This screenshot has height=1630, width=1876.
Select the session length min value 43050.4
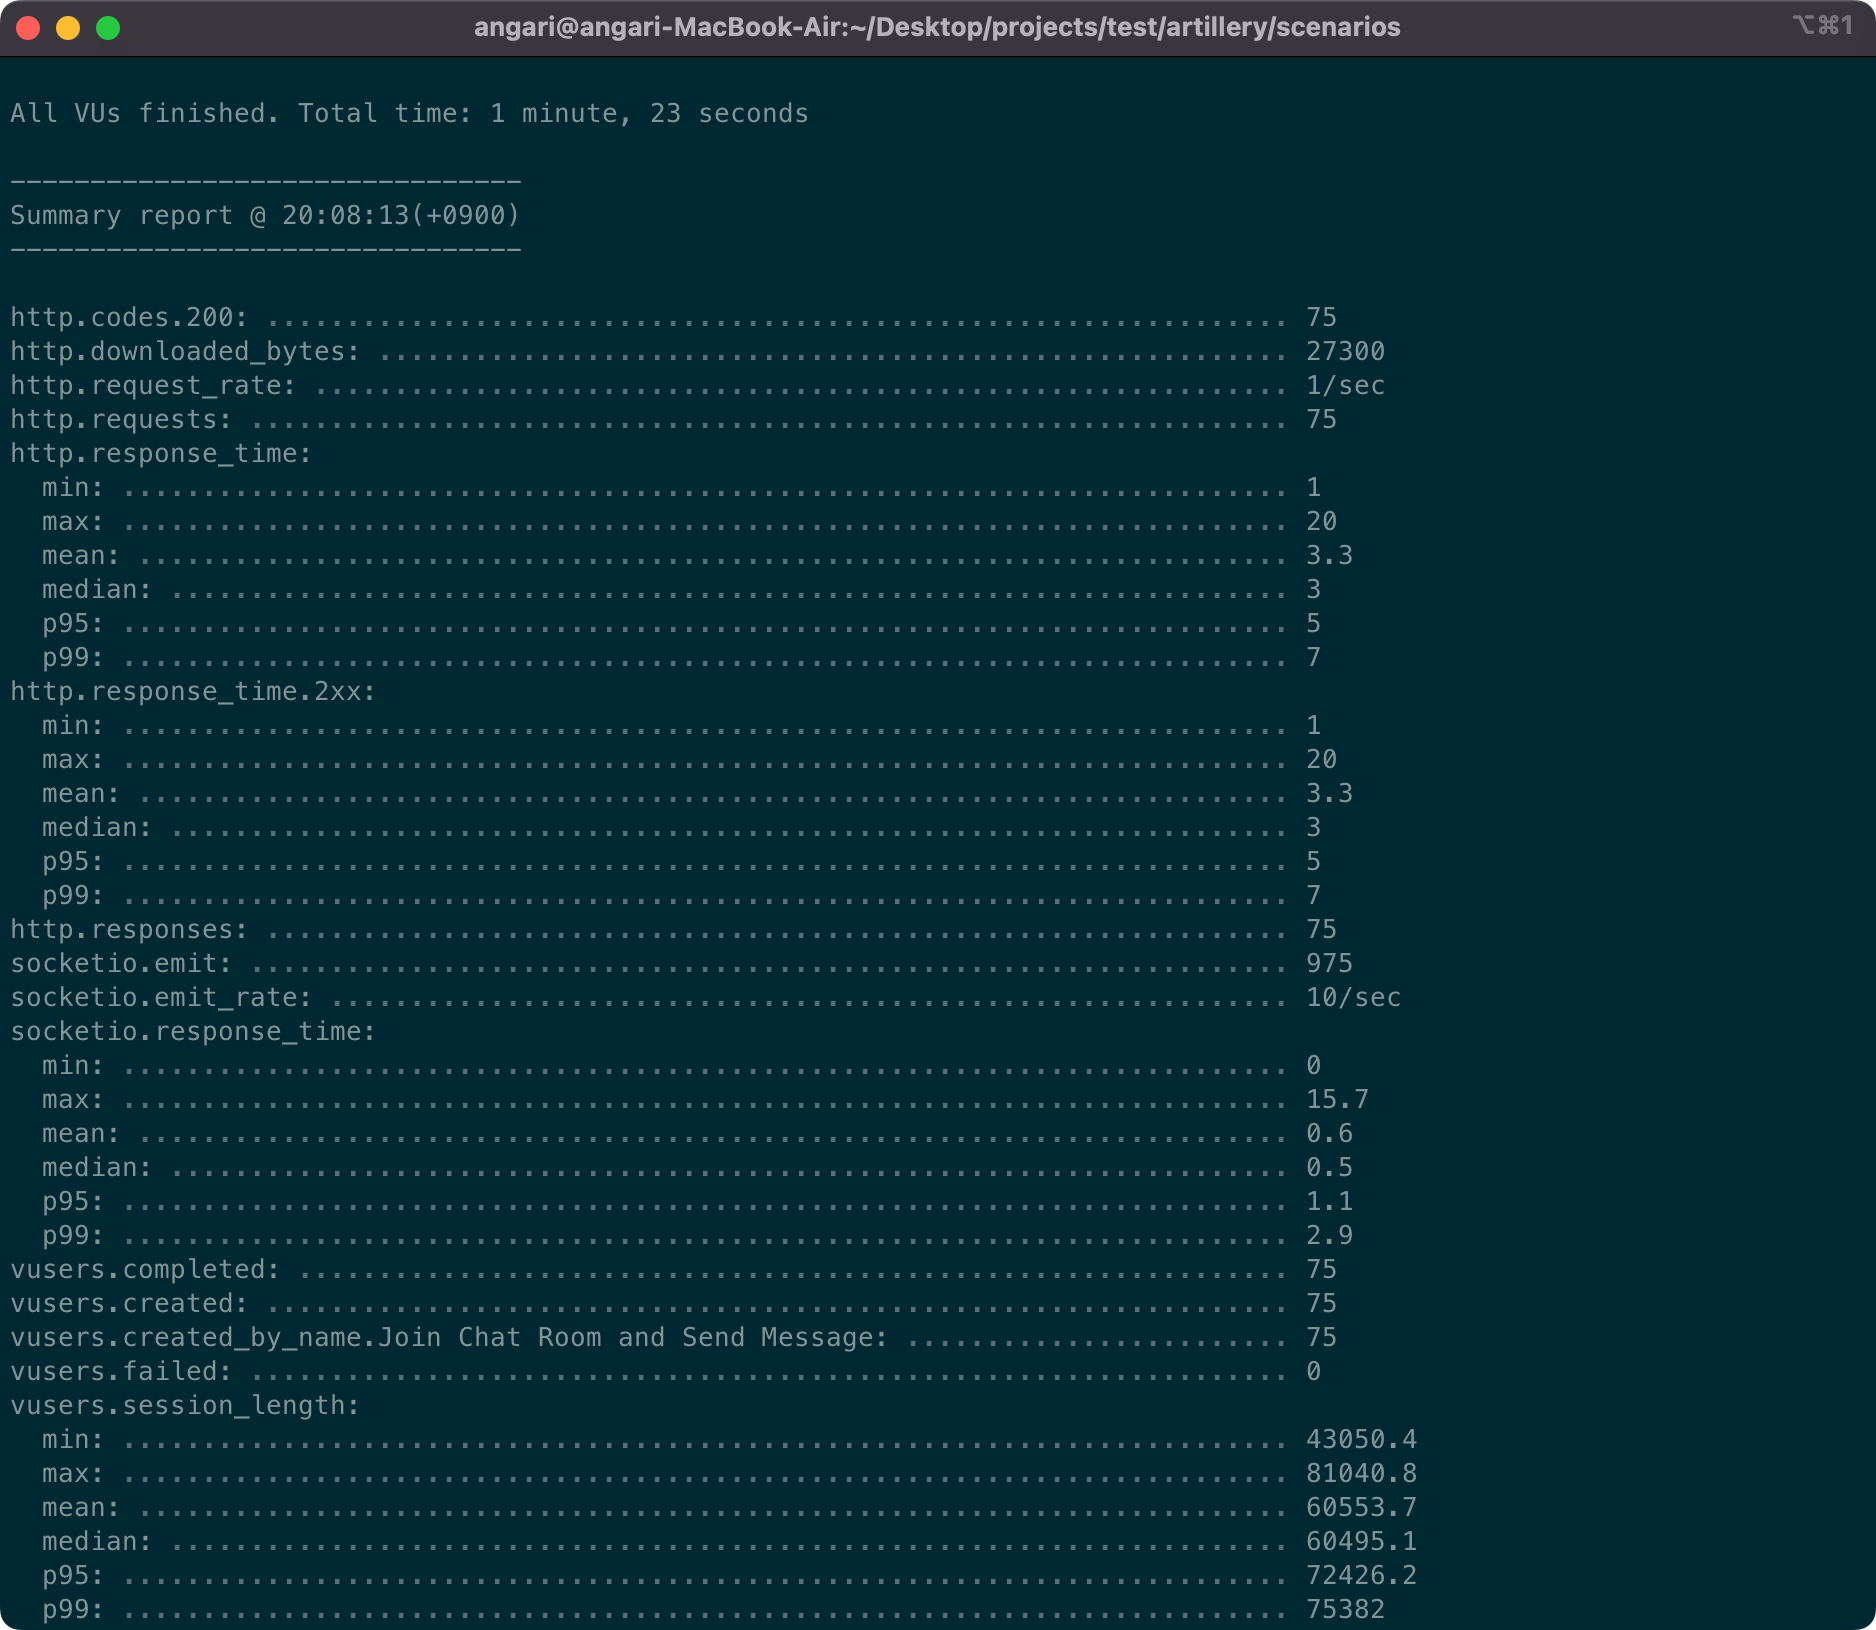coord(1362,1439)
